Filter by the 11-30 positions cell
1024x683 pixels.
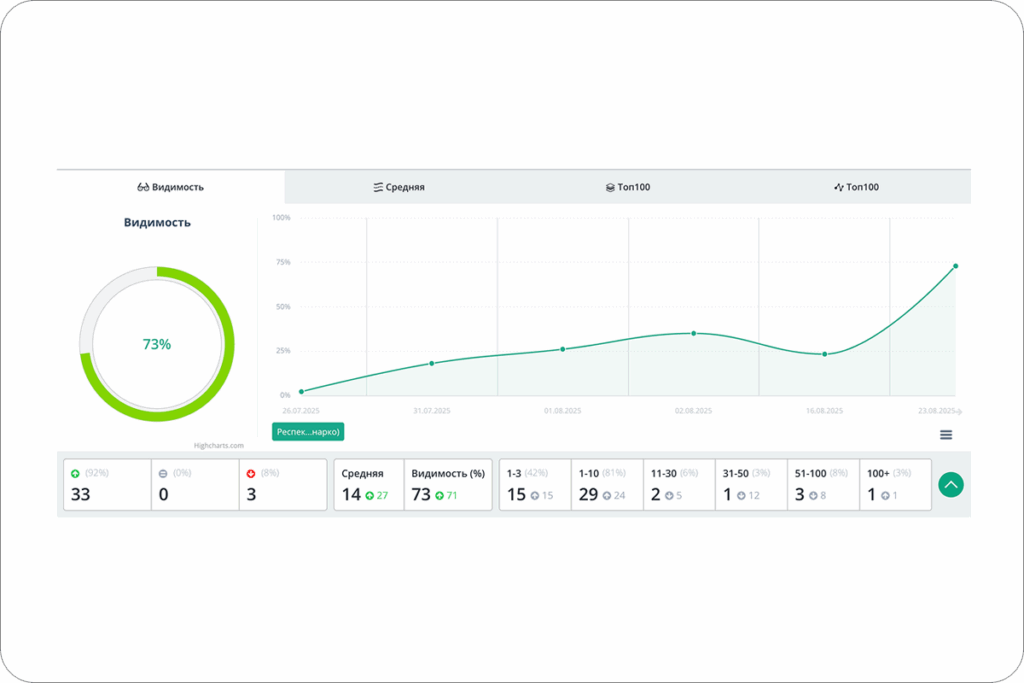tap(679, 484)
